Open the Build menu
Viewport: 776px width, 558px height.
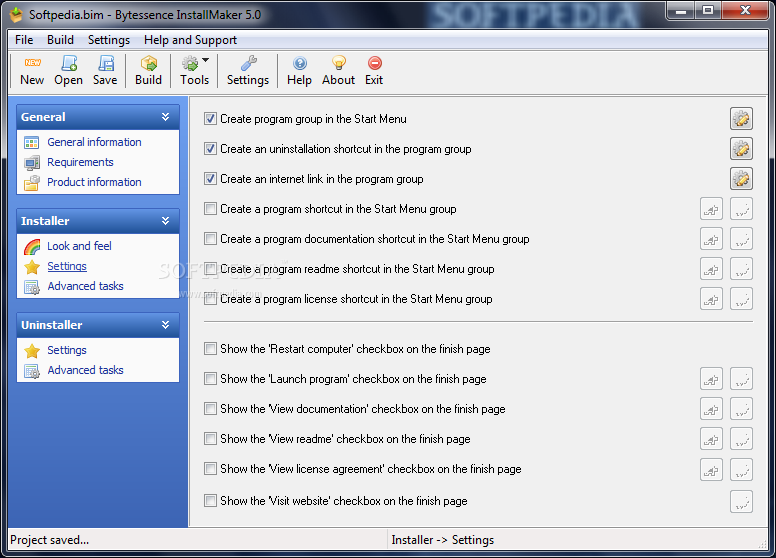pyautogui.click(x=60, y=40)
